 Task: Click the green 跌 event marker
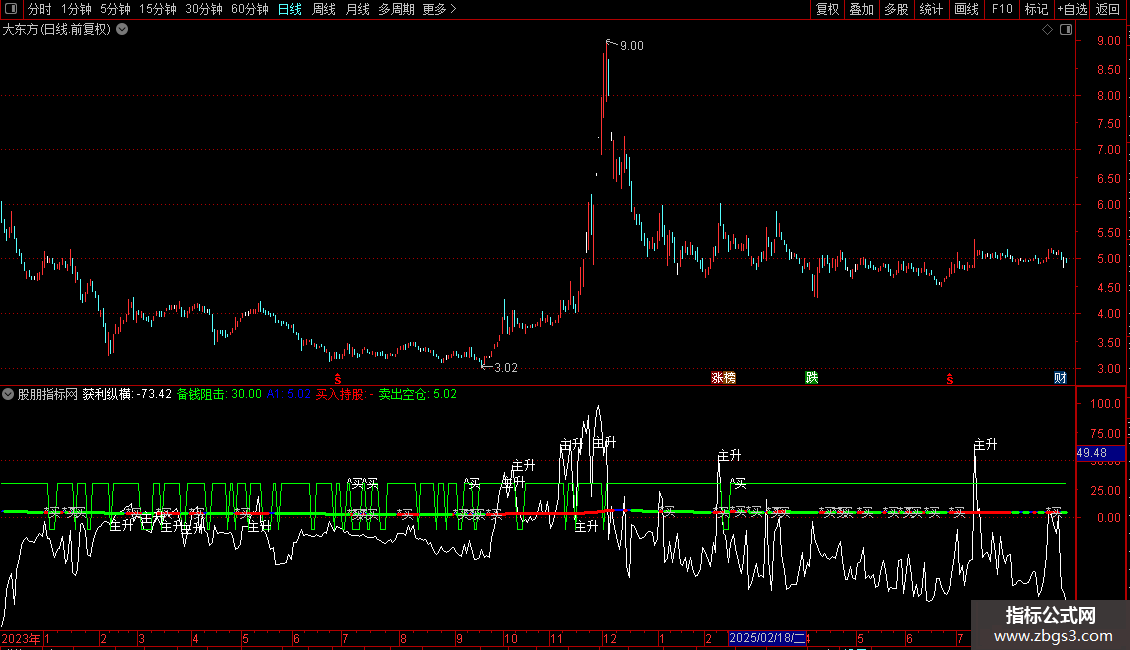coord(811,378)
